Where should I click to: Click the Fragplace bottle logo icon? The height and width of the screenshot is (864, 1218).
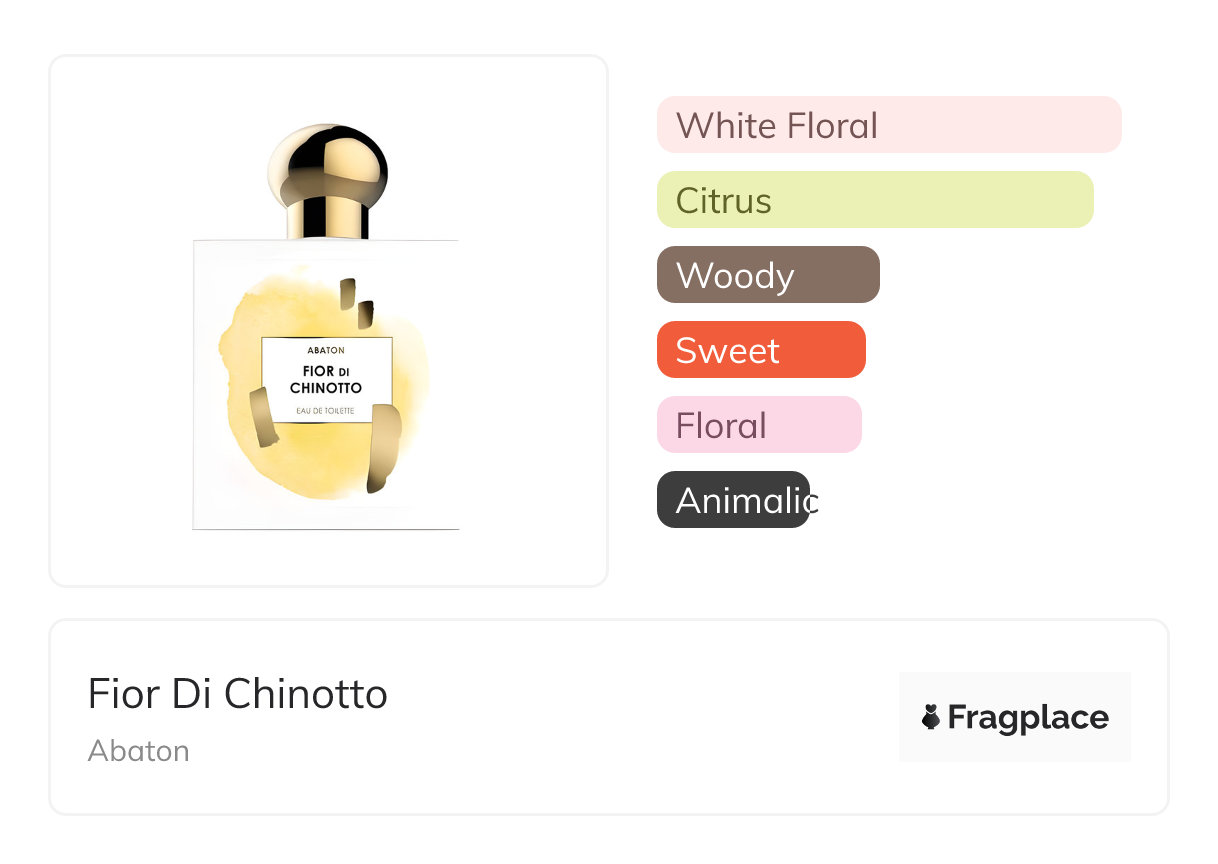(931, 717)
